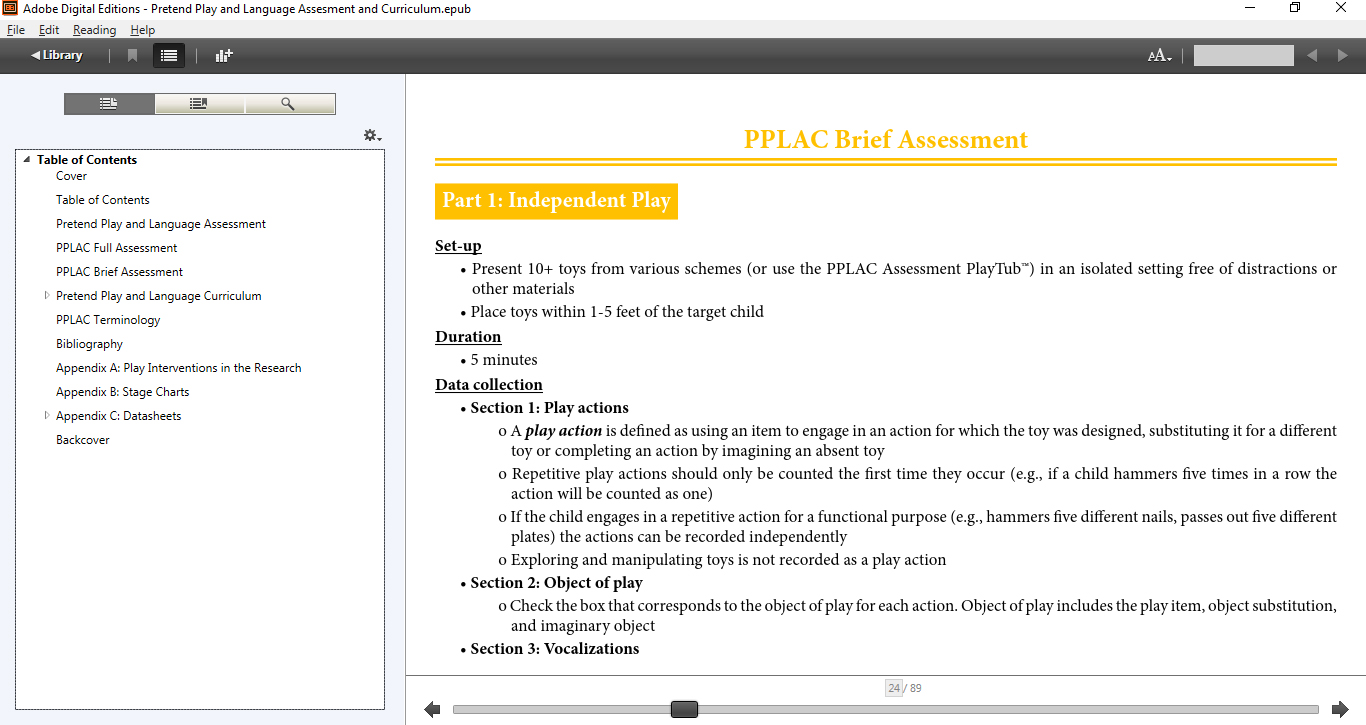Open the File menu
Viewport: 1366px width, 725px height.
(16, 30)
